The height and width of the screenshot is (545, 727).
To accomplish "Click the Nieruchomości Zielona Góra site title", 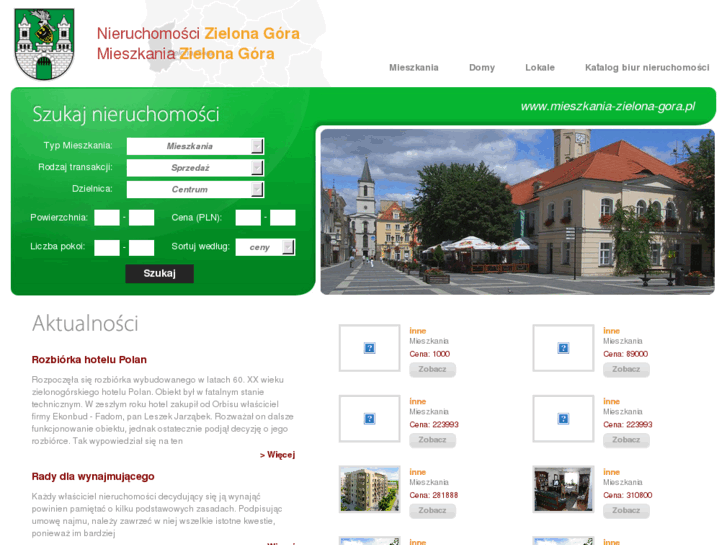I will (x=198, y=33).
